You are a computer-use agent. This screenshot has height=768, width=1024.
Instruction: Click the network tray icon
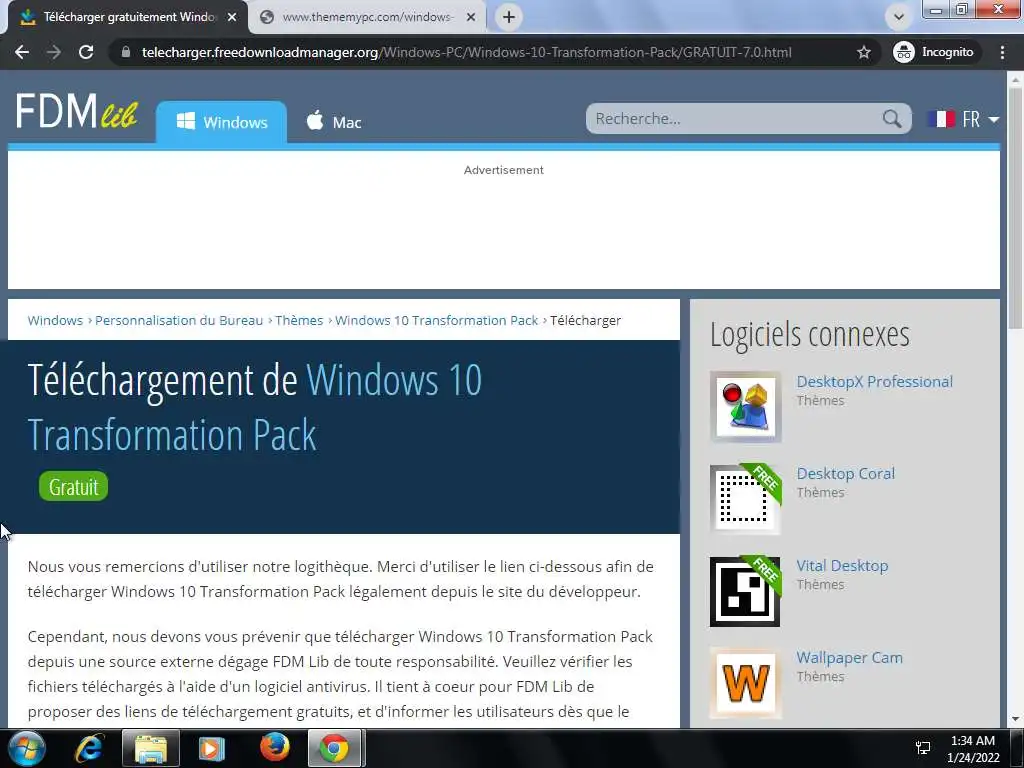[x=923, y=748]
